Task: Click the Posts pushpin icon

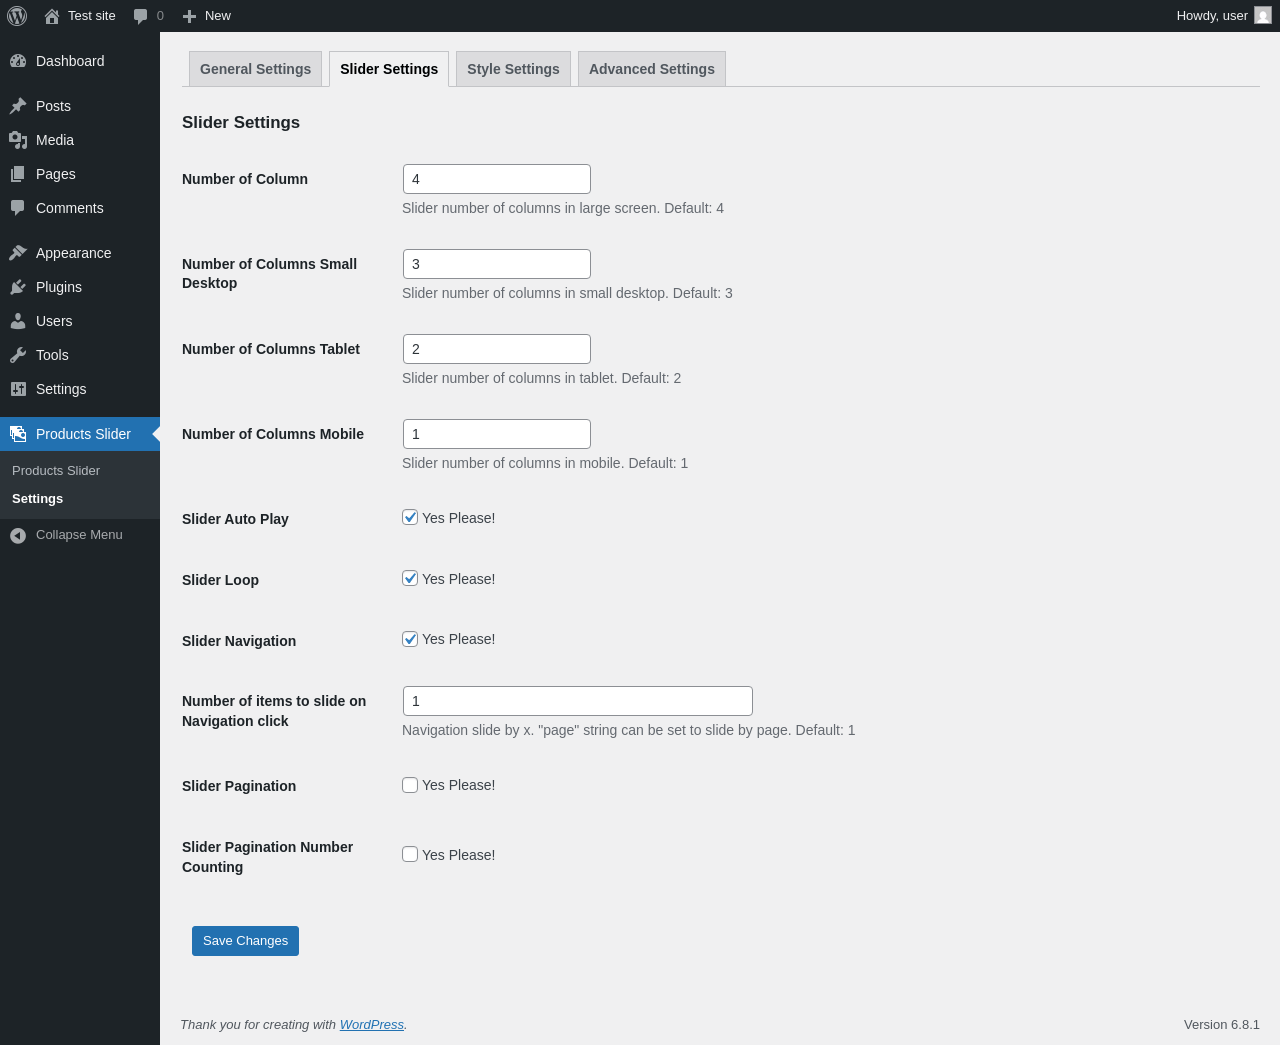Action: (x=18, y=106)
